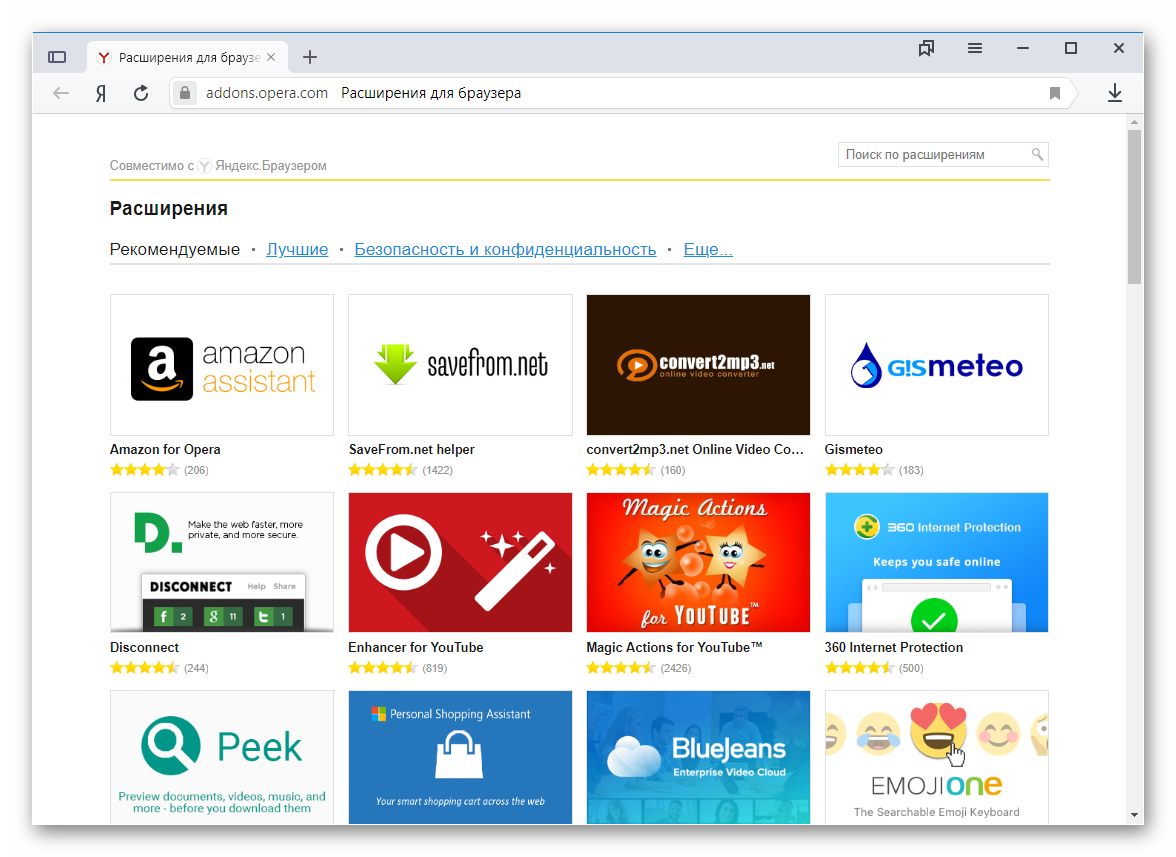Click the Расширения heading
The width and height of the screenshot is (1176, 857).
pos(169,208)
